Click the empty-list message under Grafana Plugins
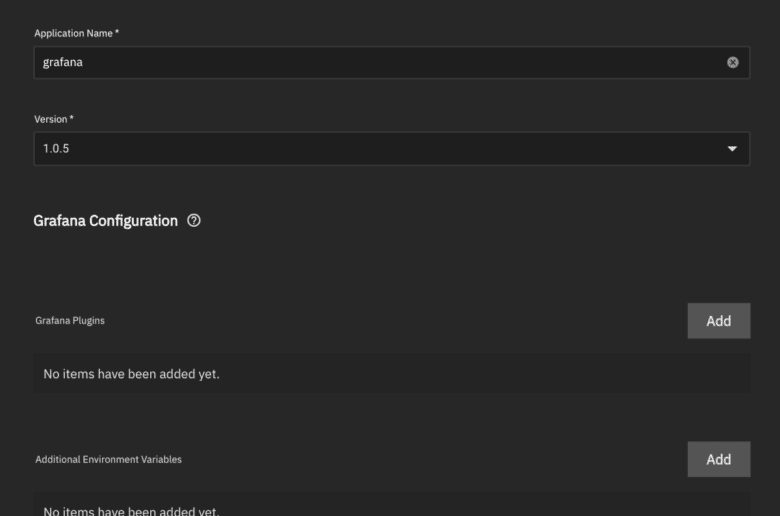Viewport: 780px width, 516px height. (x=131, y=374)
